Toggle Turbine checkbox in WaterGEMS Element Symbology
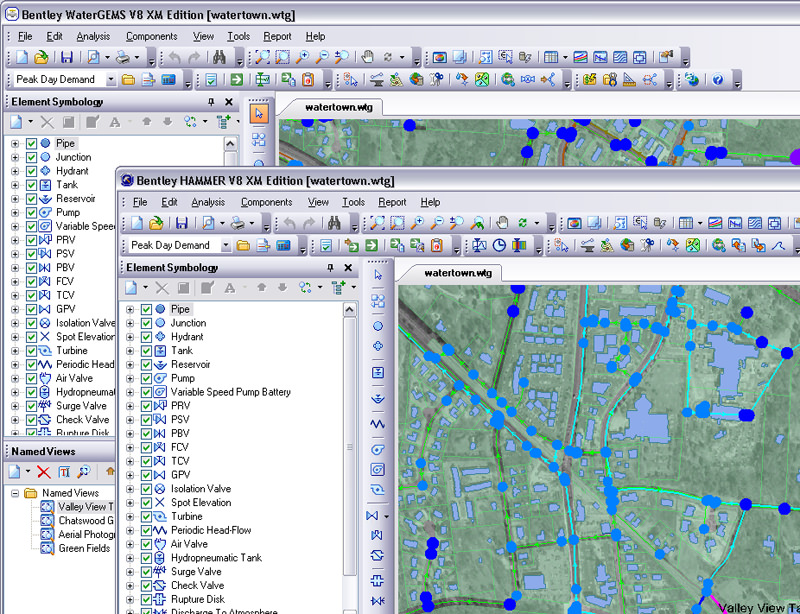This screenshot has height=614, width=800. click(x=32, y=351)
